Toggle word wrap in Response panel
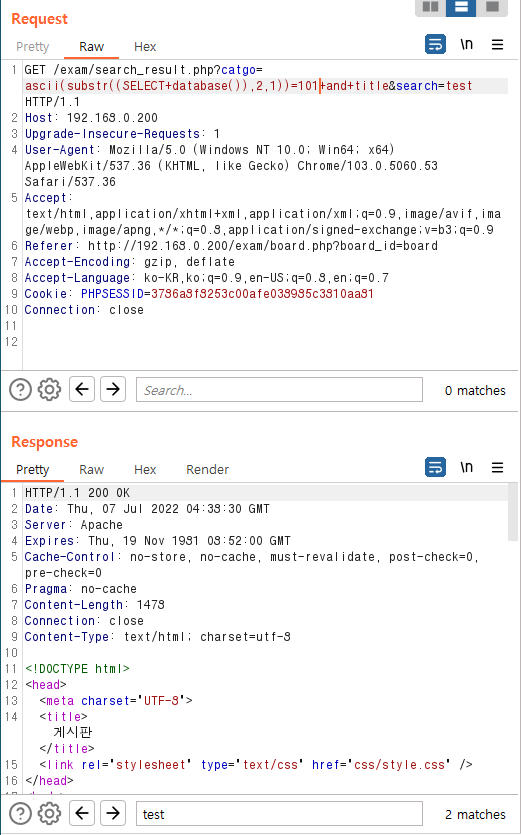This screenshot has height=835, width=521. [435, 467]
